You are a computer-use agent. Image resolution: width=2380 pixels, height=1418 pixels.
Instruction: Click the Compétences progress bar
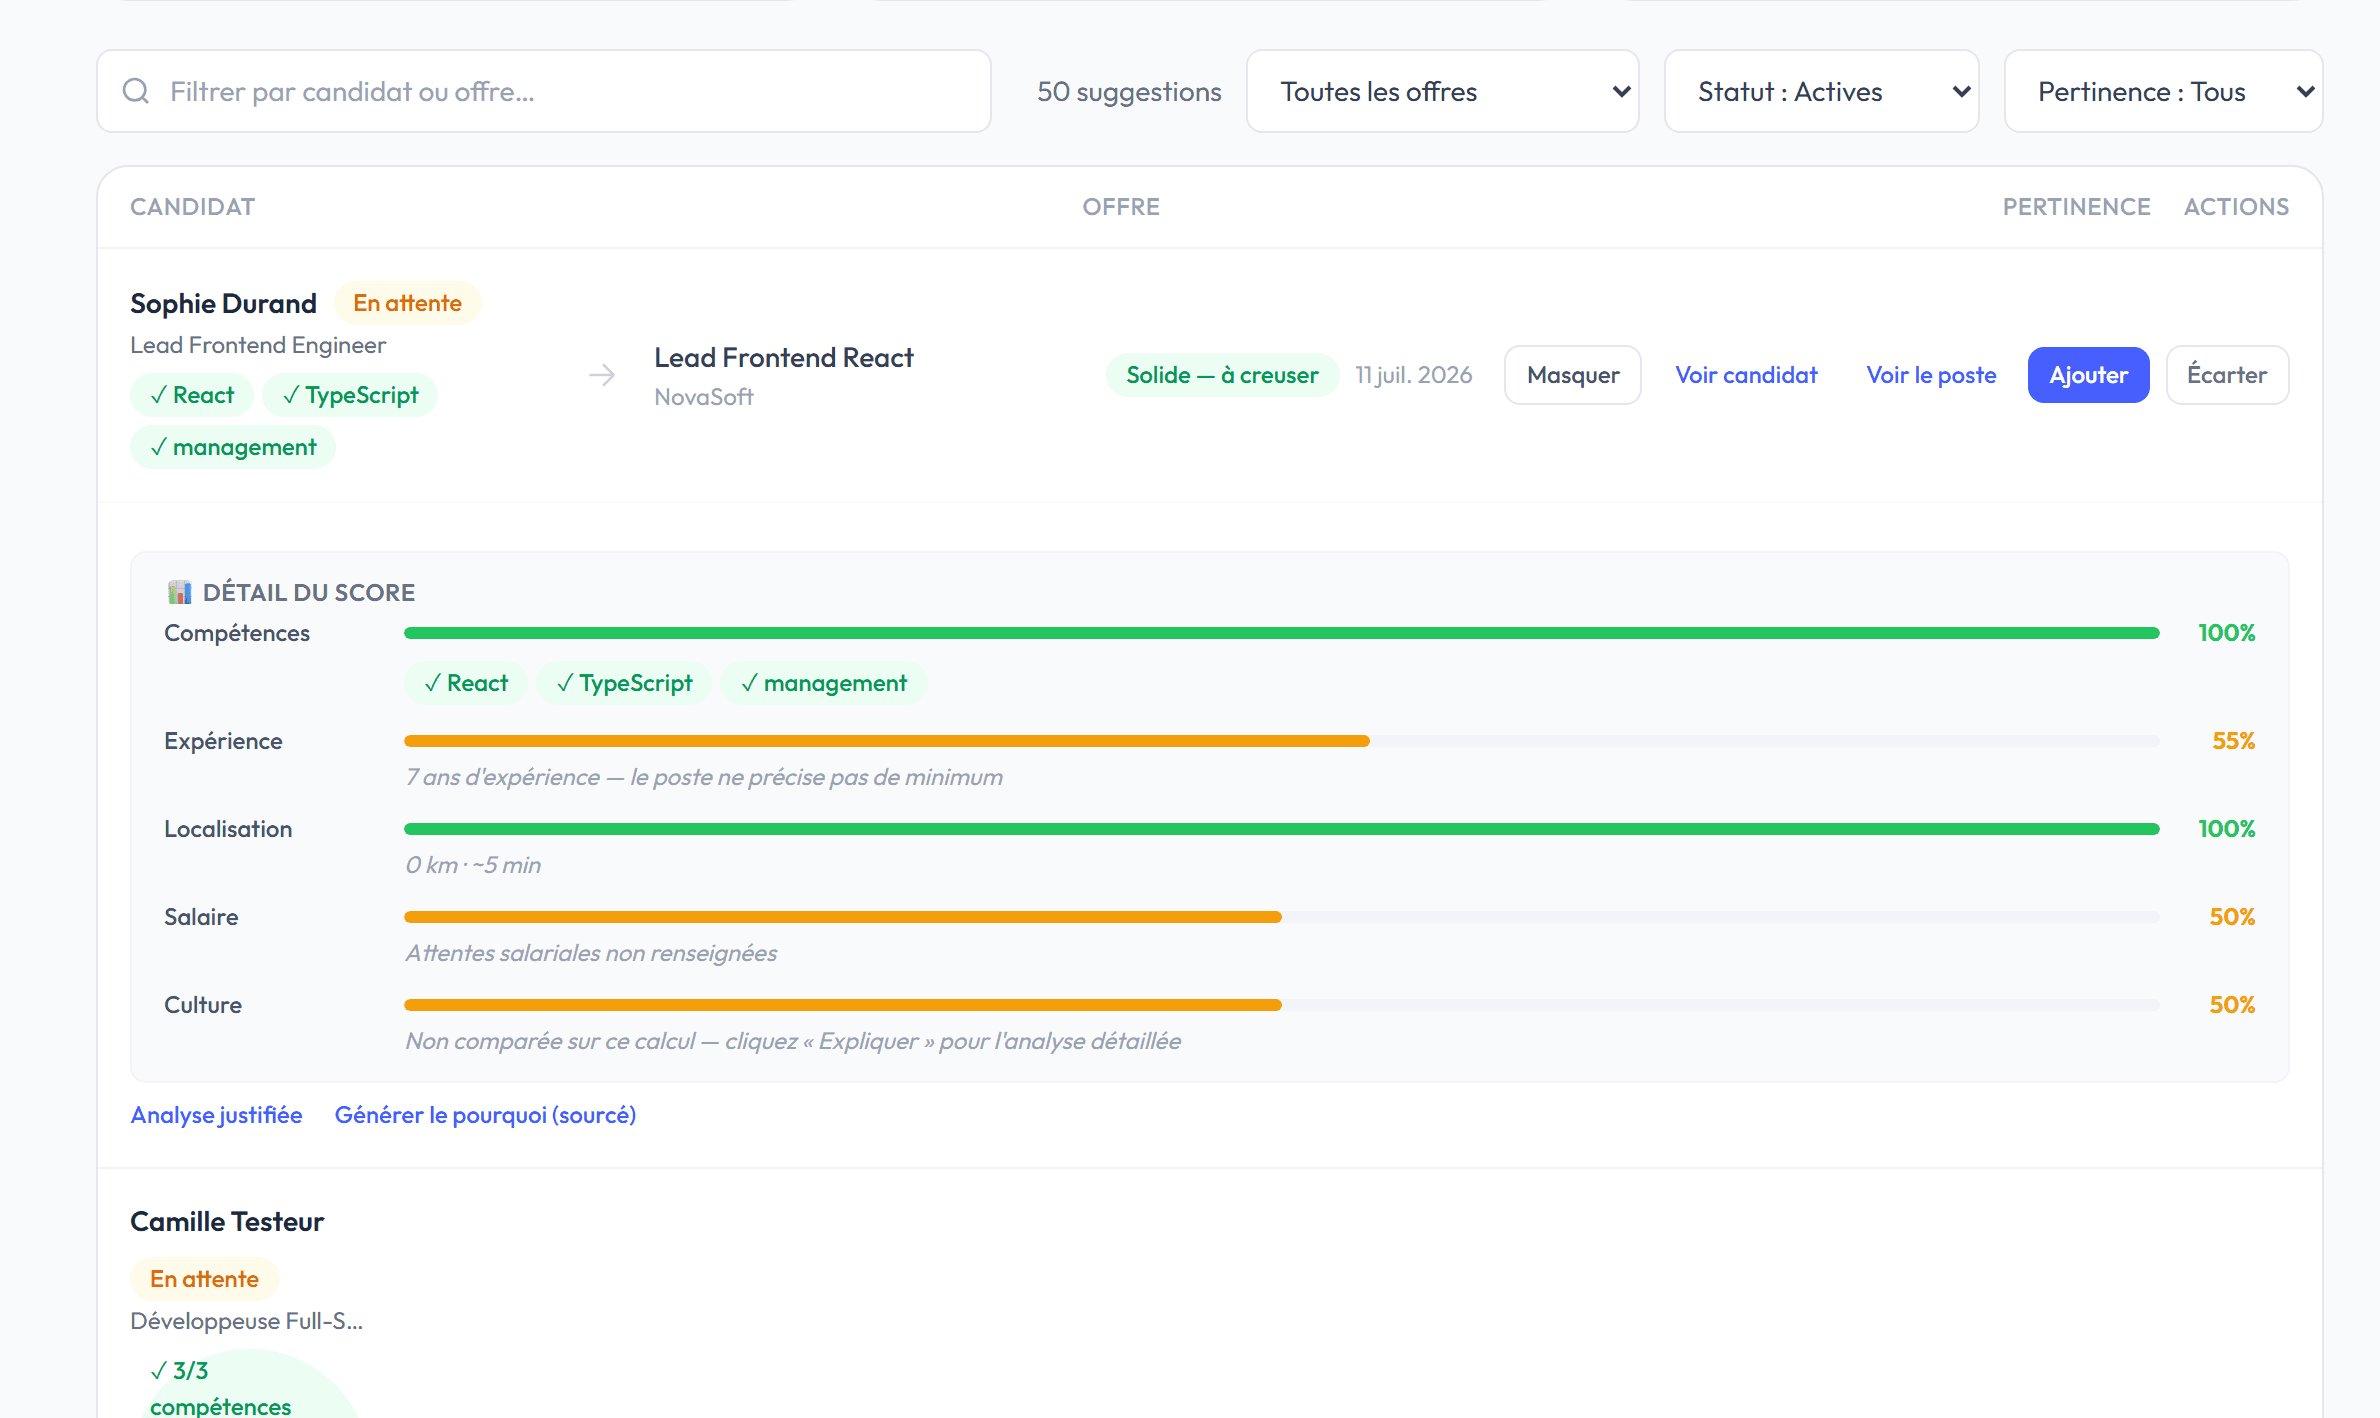[1281, 633]
